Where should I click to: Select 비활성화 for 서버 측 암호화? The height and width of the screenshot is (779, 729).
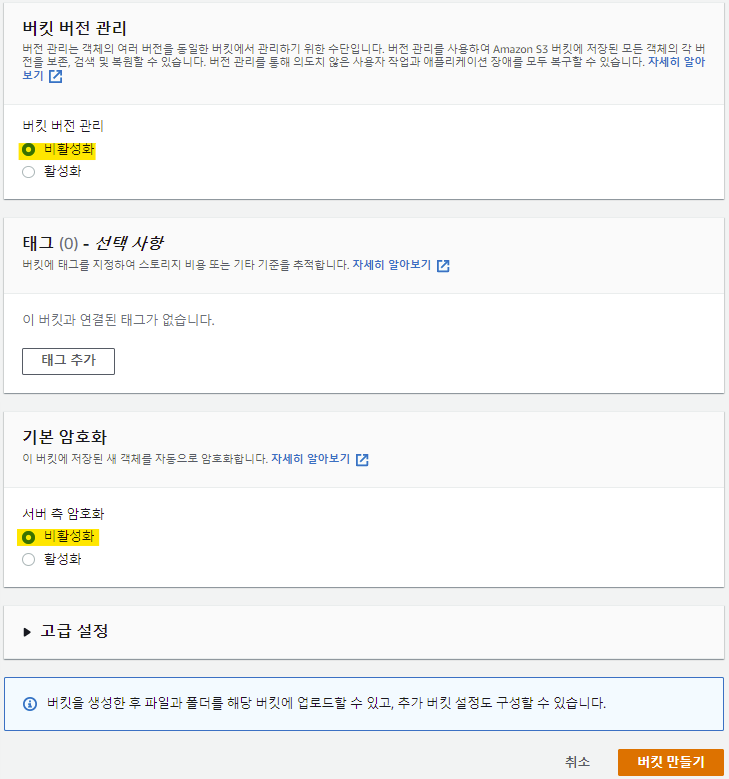click(x=29, y=537)
